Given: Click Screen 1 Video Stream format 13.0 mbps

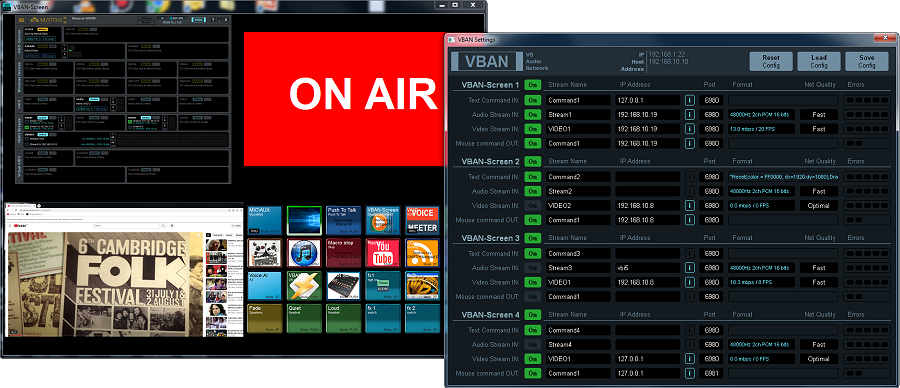Looking at the screenshot, I should pos(762,129).
